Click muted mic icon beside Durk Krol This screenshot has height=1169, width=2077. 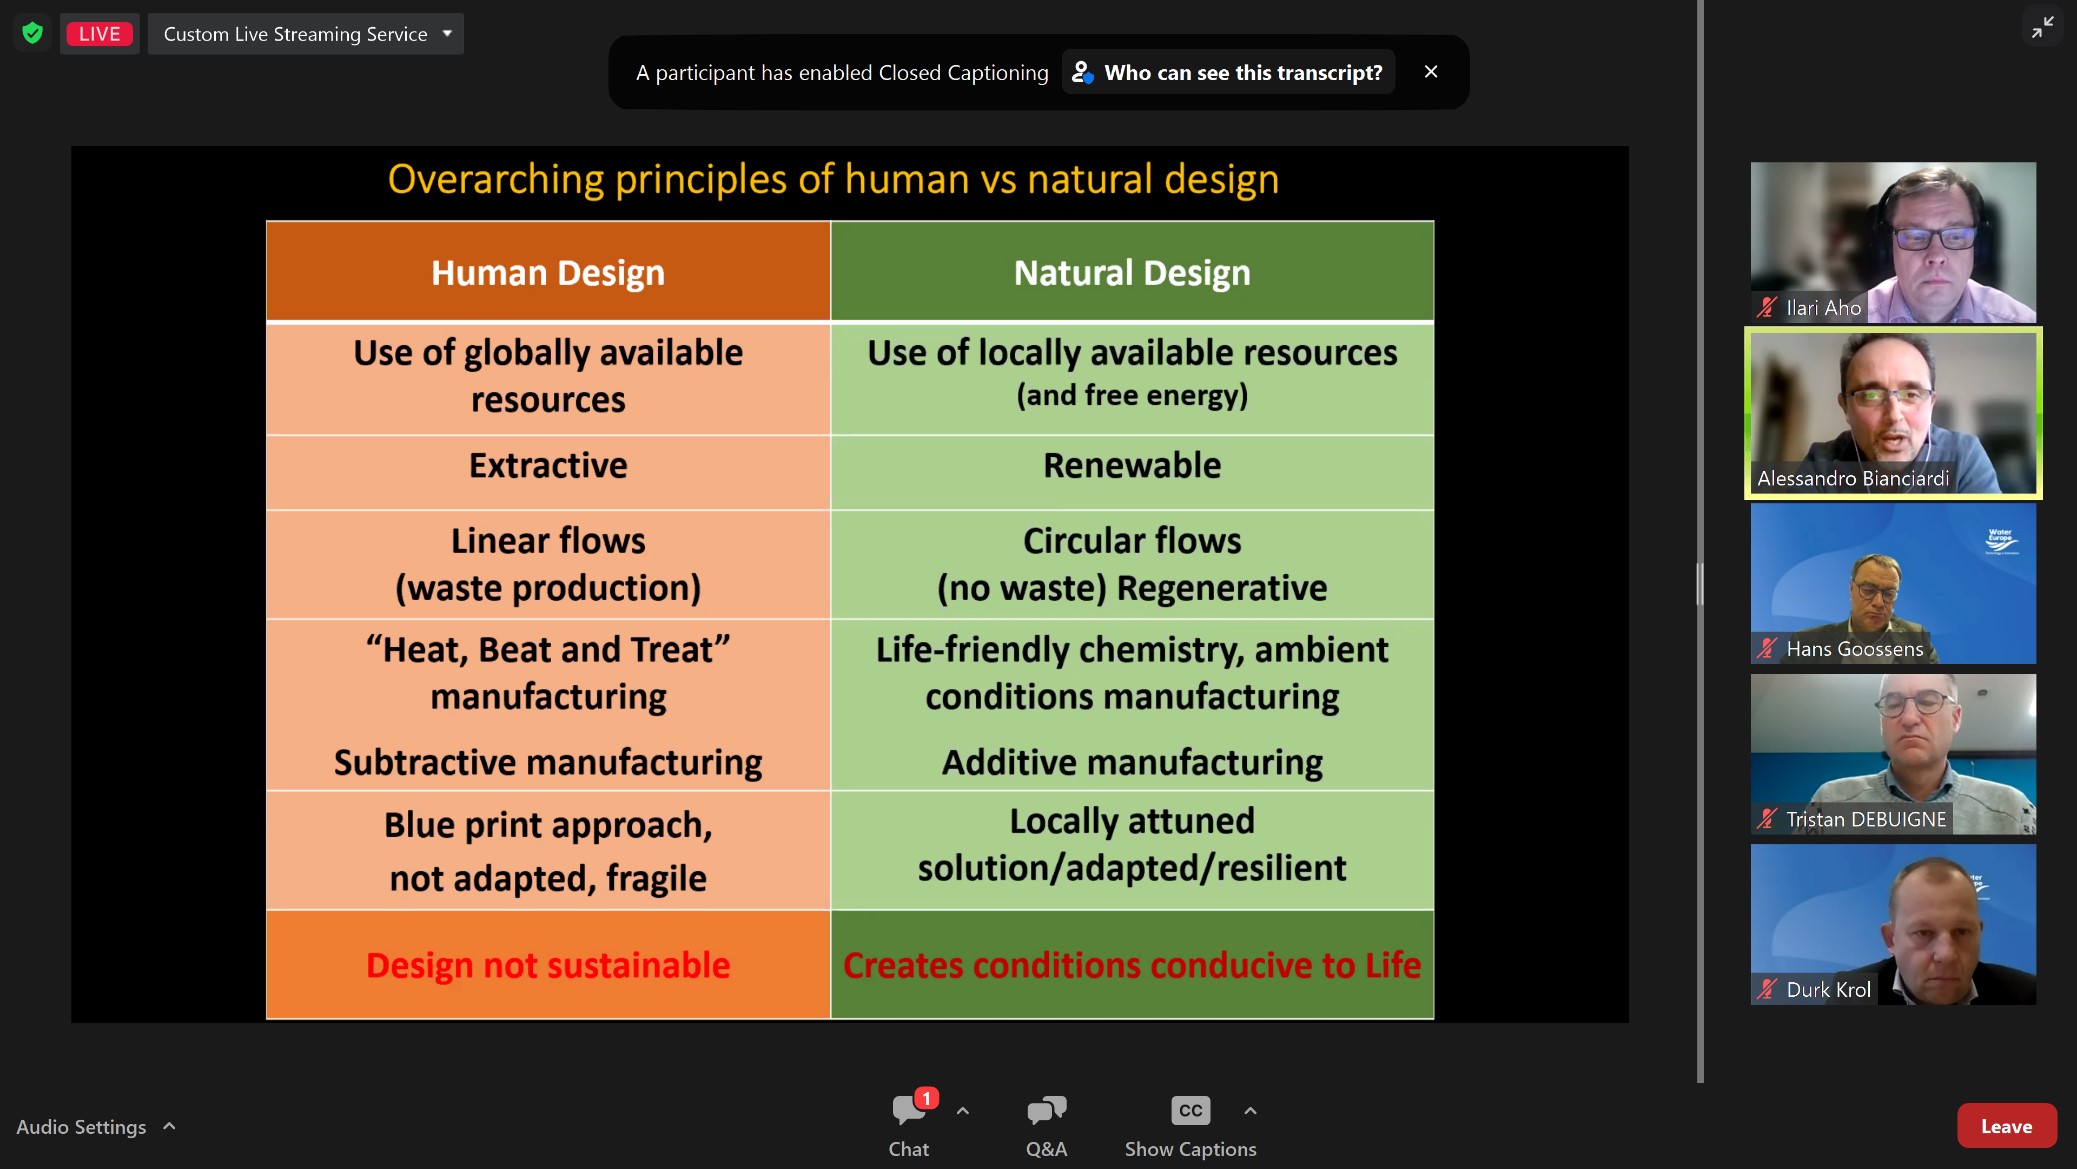[x=1767, y=990]
